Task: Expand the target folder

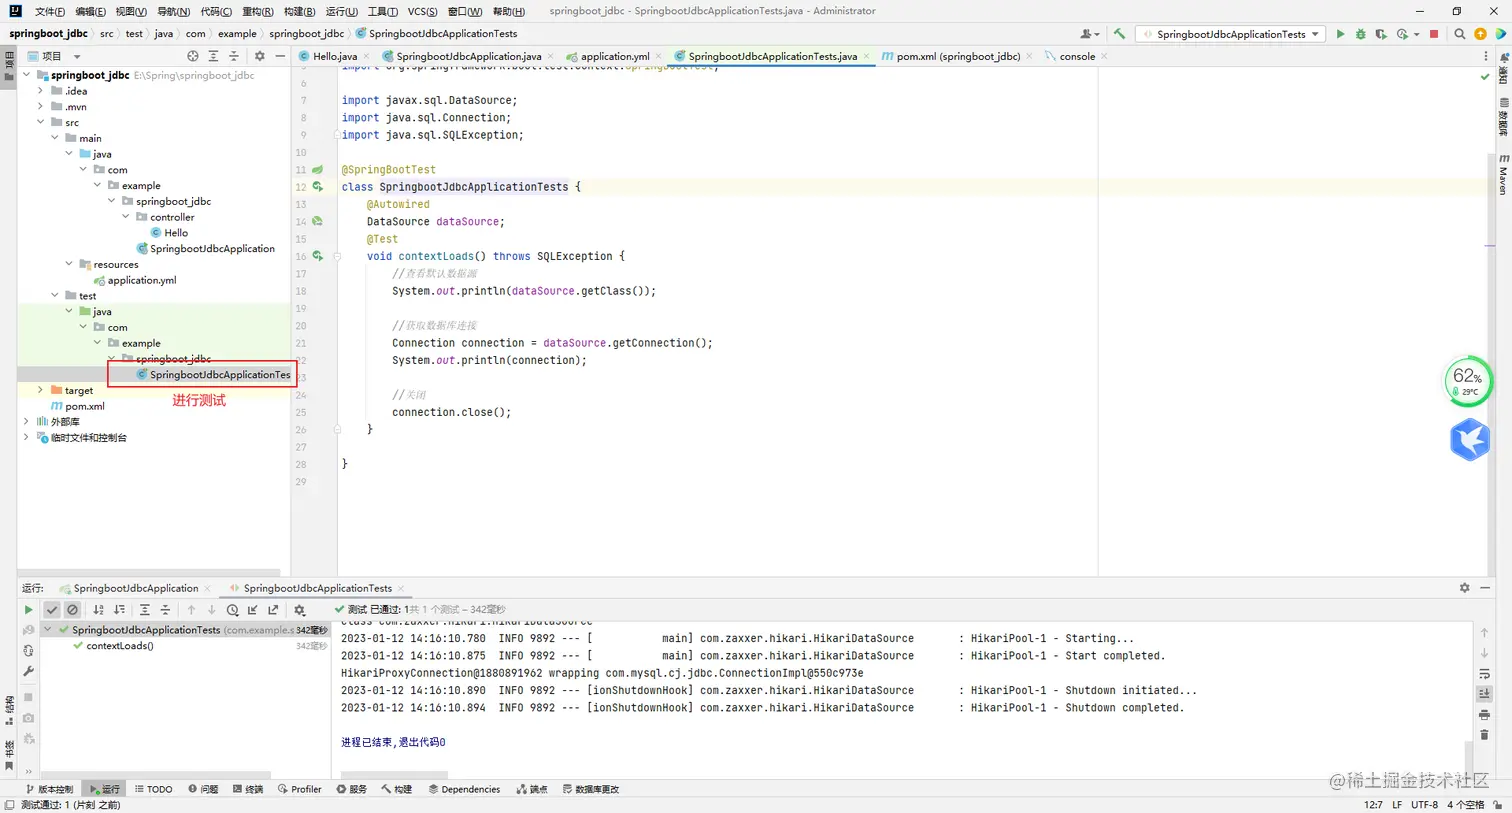Action: click(x=41, y=390)
